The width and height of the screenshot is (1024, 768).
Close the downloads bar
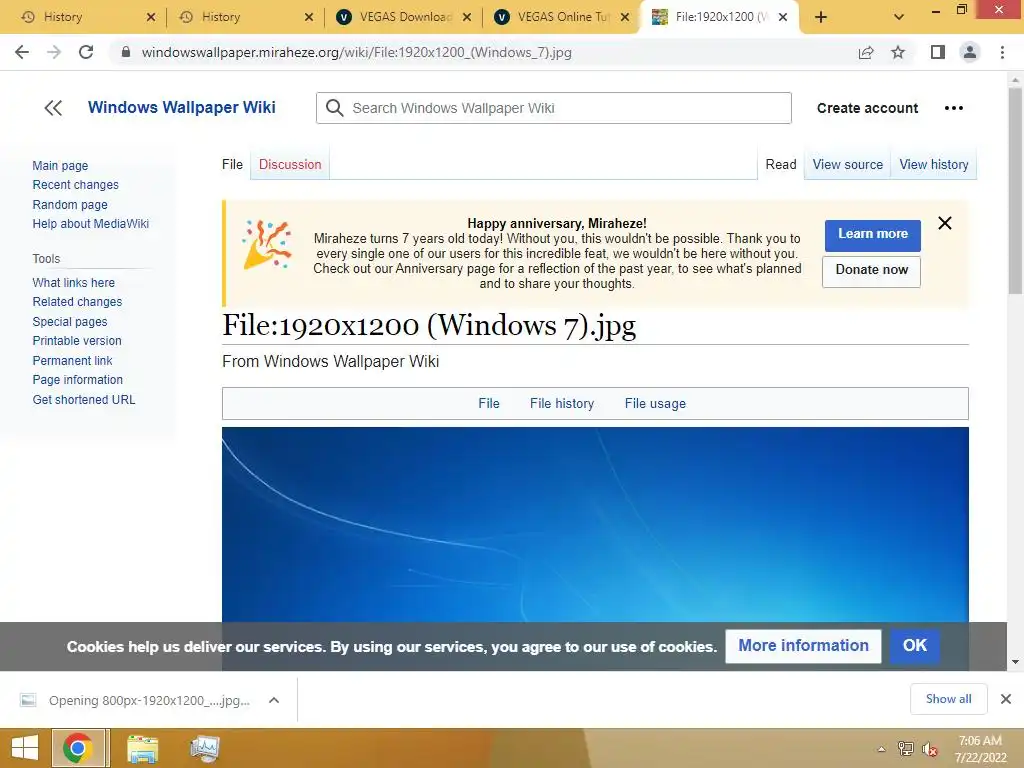coord(1006,699)
